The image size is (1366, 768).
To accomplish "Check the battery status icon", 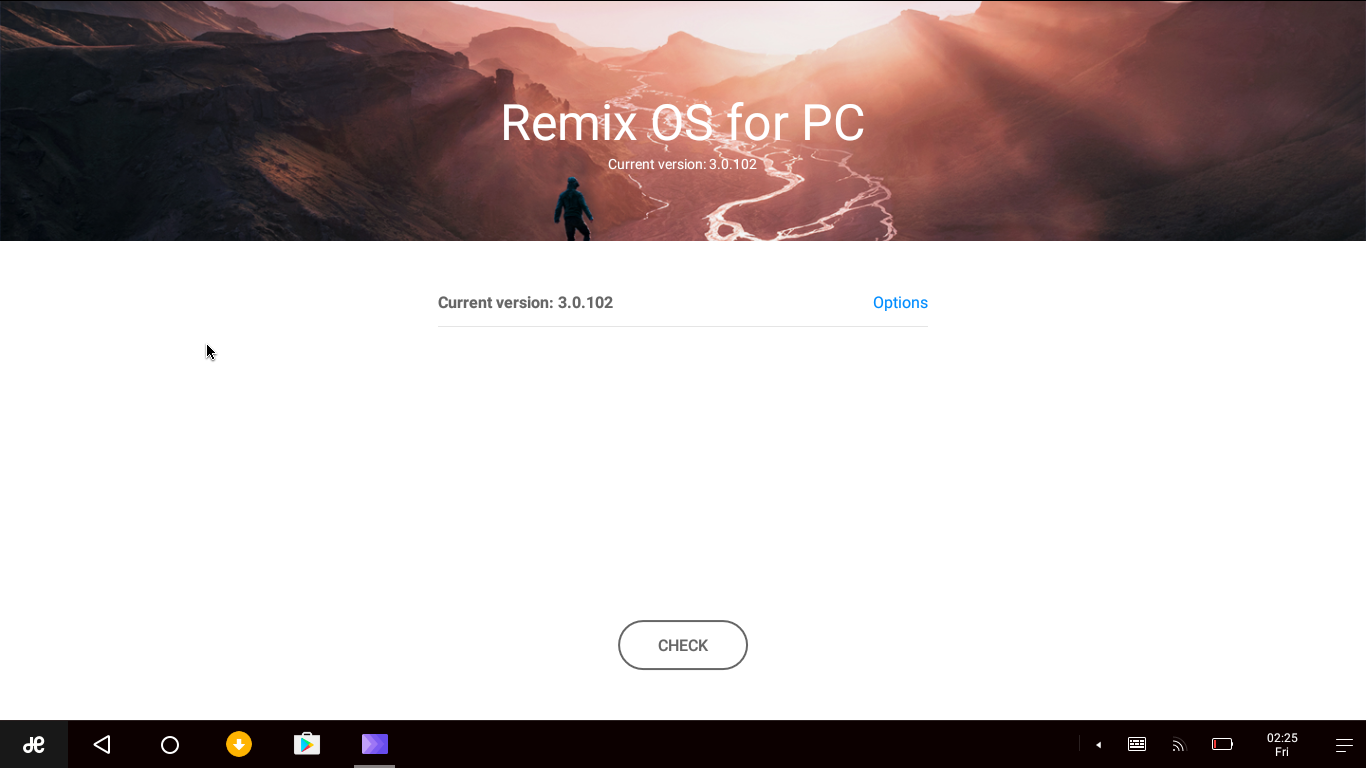I will point(1222,744).
